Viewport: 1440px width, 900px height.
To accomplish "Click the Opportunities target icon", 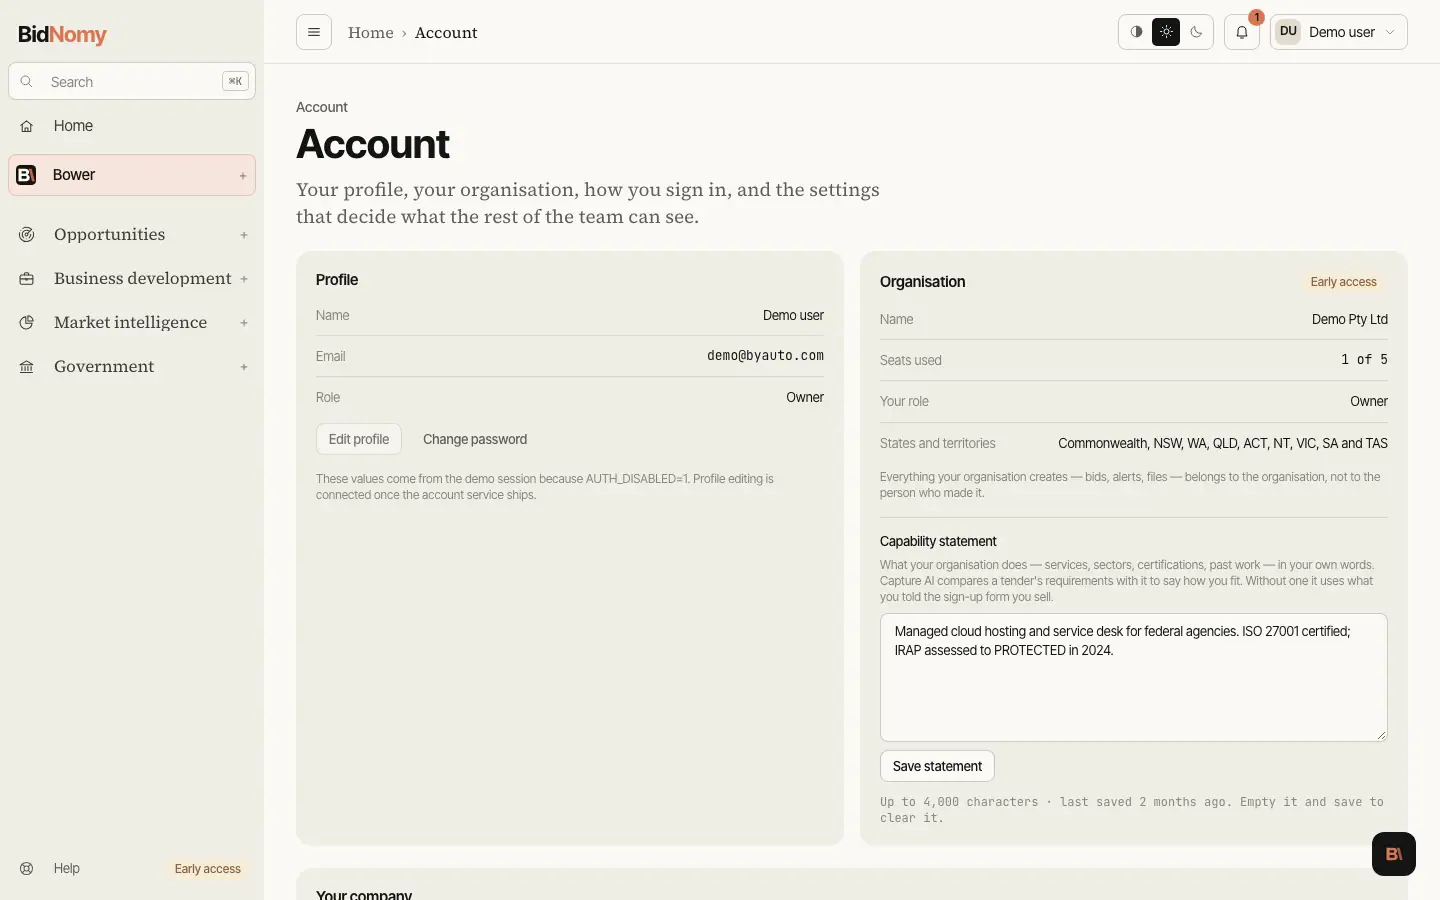I will pyautogui.click(x=27, y=235).
